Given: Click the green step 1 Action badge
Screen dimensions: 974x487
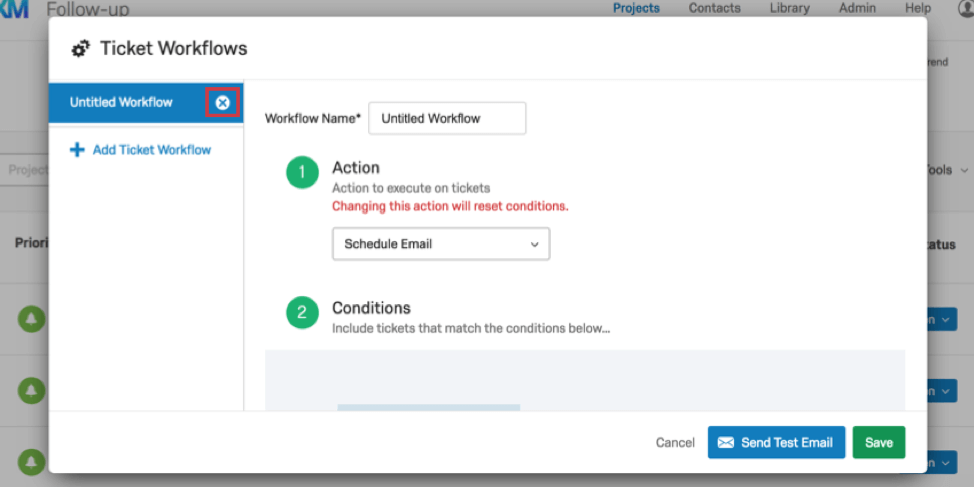Looking at the screenshot, I should [x=302, y=172].
